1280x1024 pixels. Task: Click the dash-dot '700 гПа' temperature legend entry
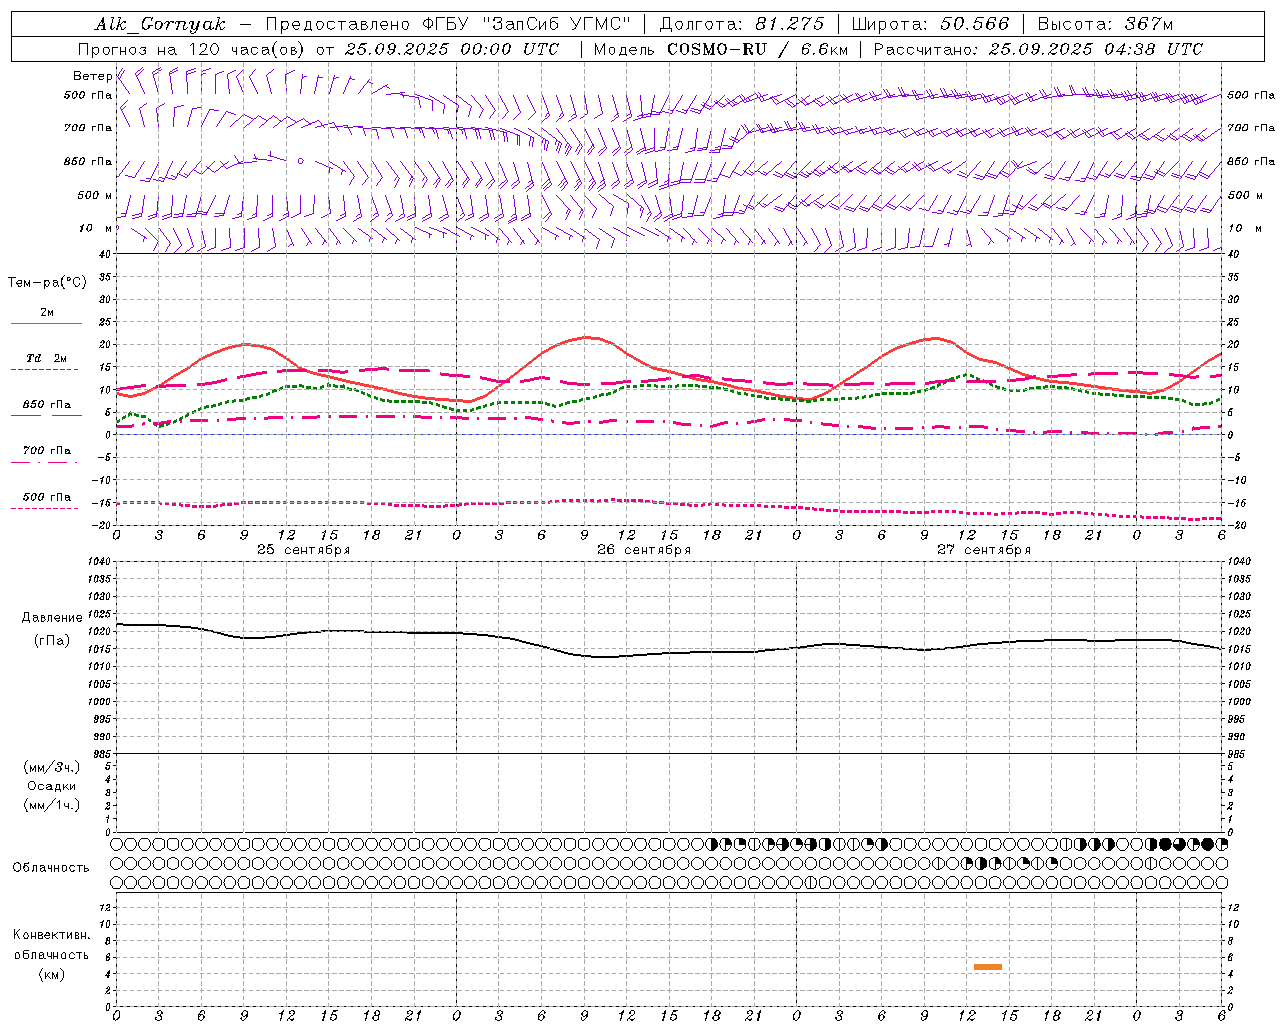[x=46, y=456]
